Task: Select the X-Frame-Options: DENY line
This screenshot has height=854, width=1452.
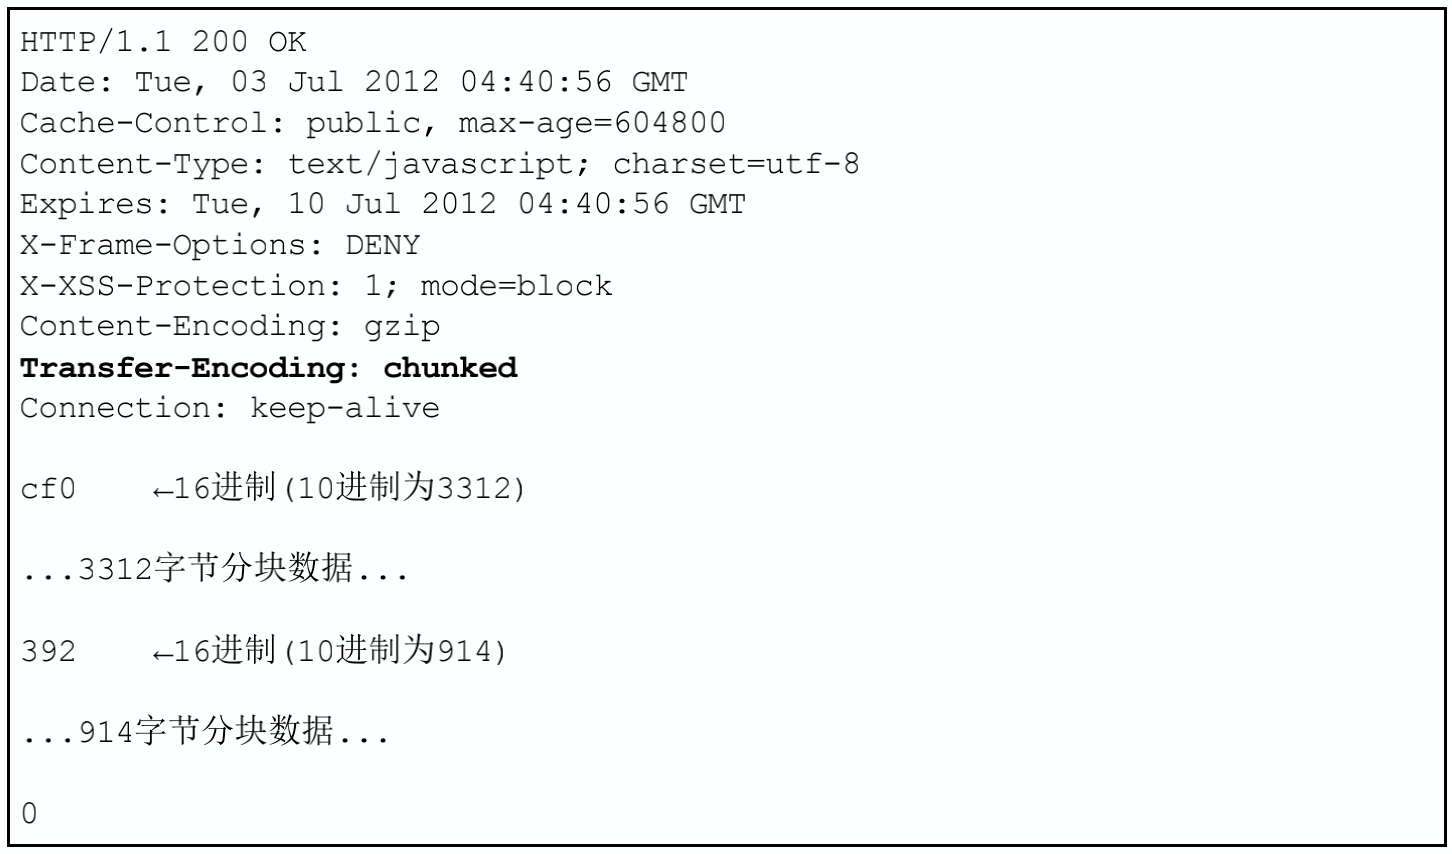Action: (220, 245)
